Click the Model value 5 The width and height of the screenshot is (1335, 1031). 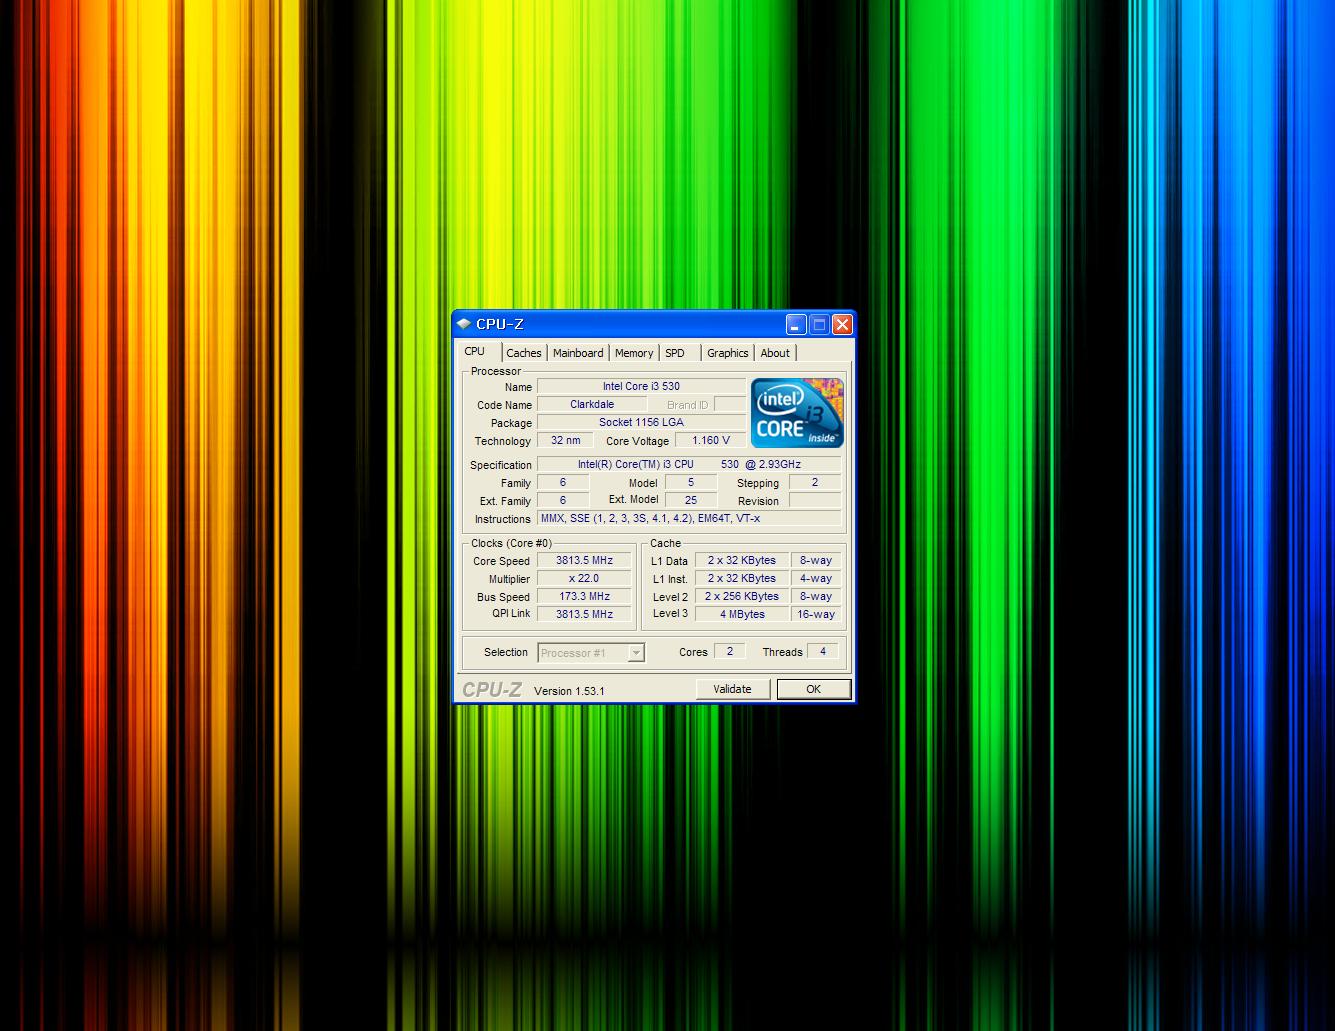point(691,482)
